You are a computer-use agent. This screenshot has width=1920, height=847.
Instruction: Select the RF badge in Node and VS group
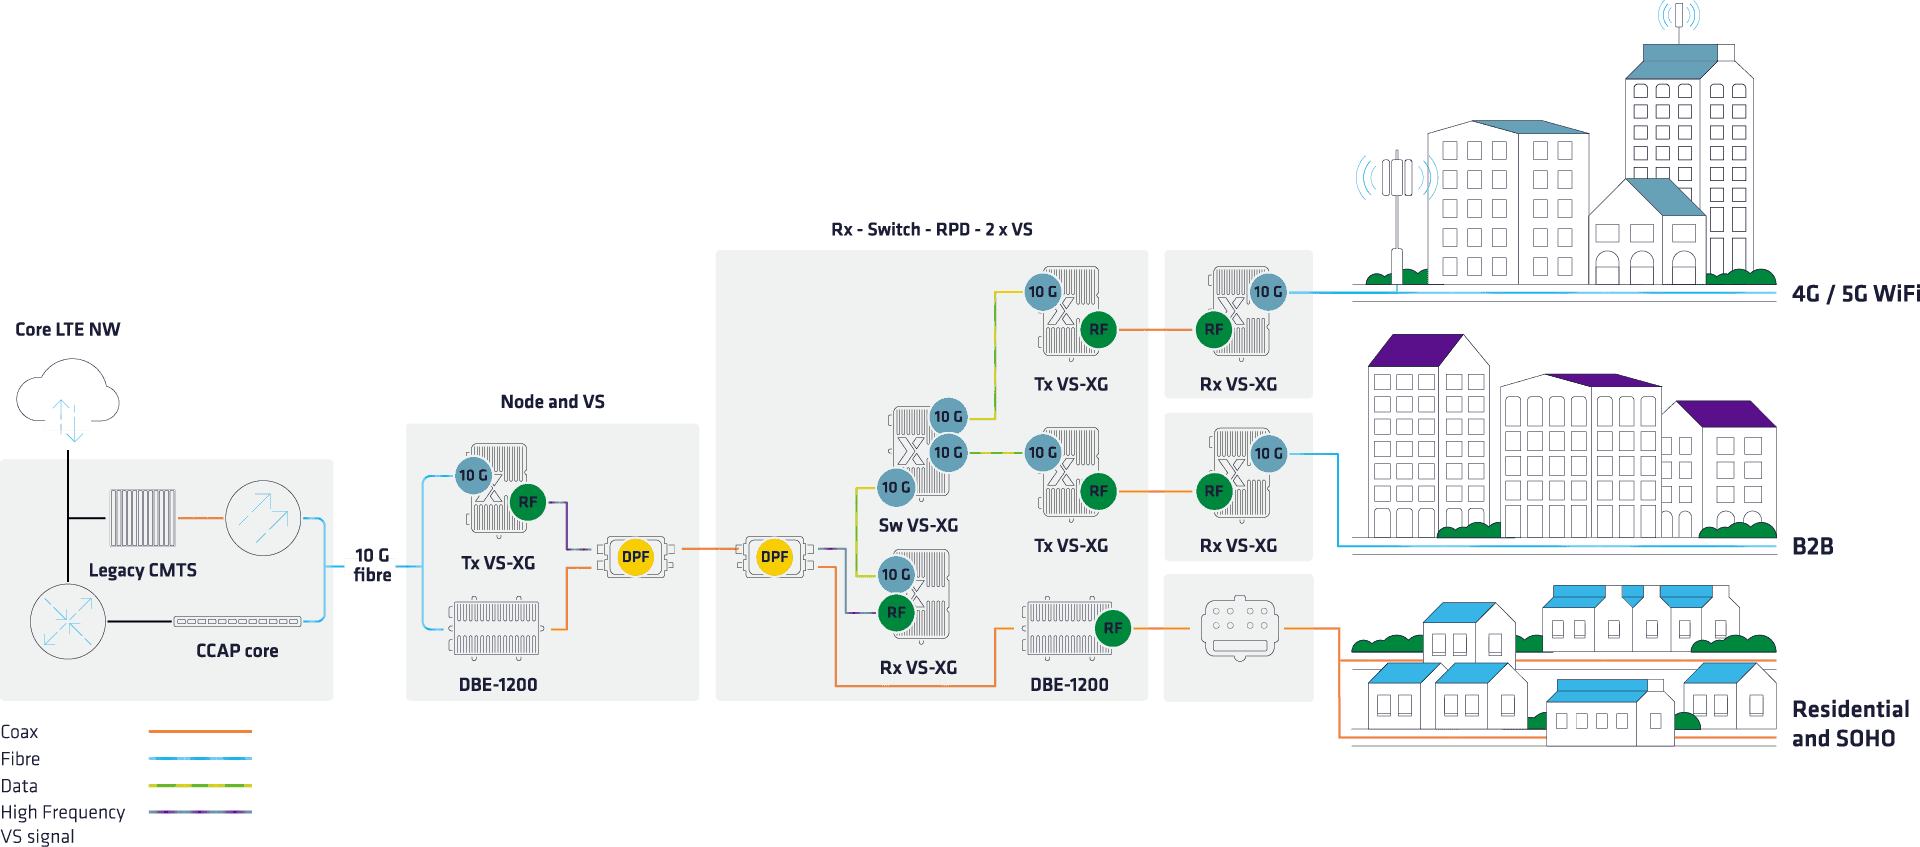coord(528,502)
